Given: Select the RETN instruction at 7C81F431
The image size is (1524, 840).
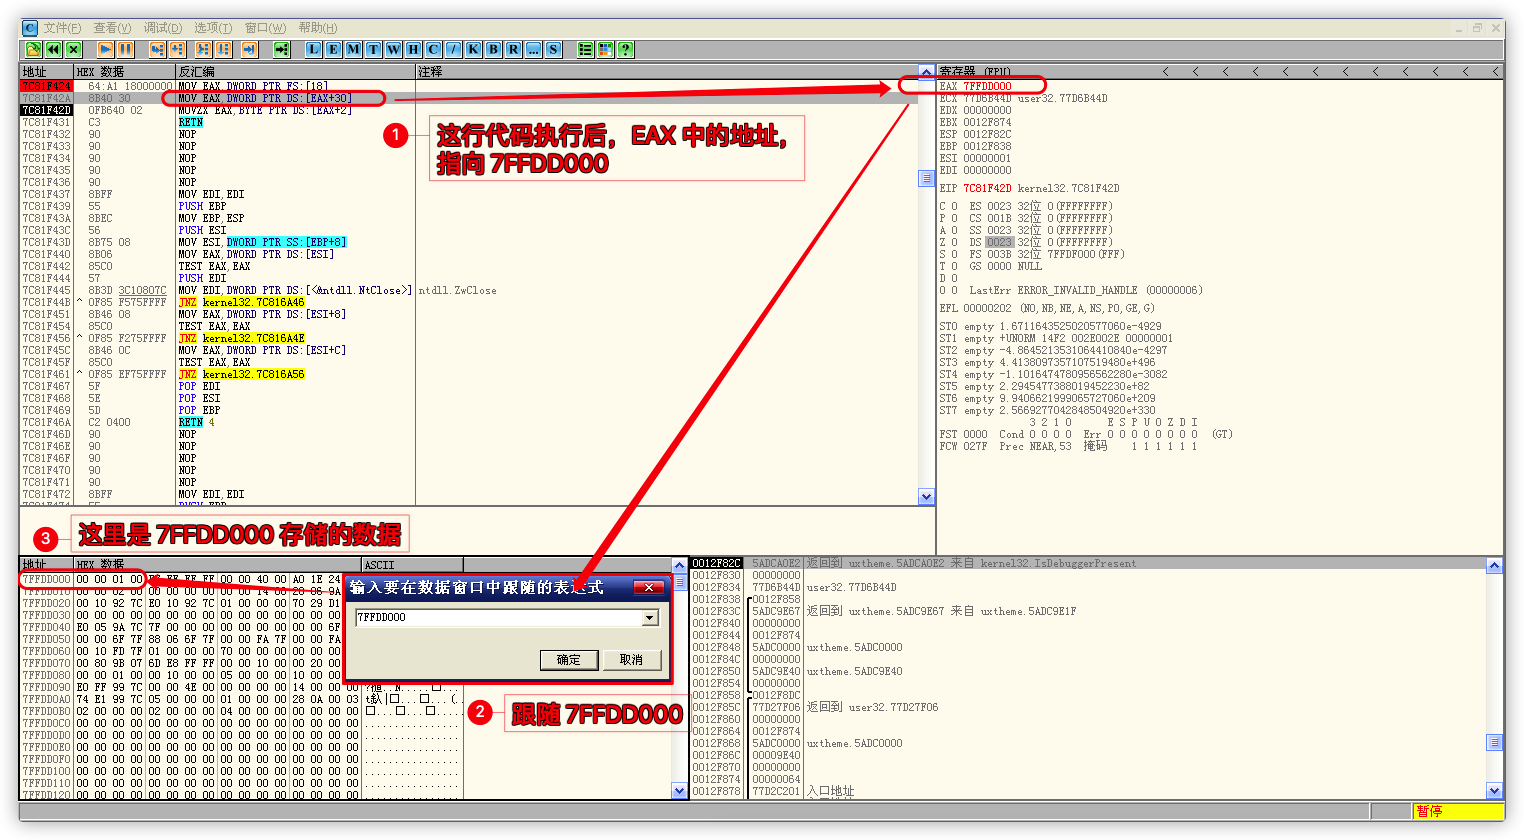Looking at the screenshot, I should [191, 122].
